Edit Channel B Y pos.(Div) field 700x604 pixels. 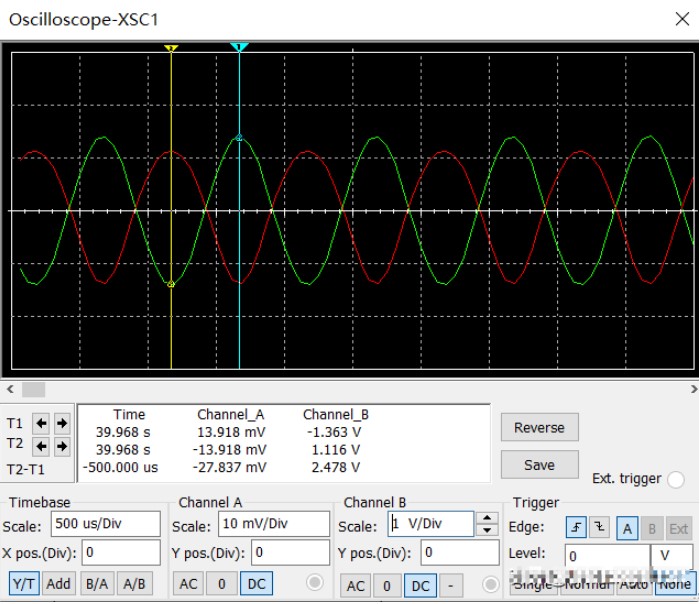pos(460,553)
